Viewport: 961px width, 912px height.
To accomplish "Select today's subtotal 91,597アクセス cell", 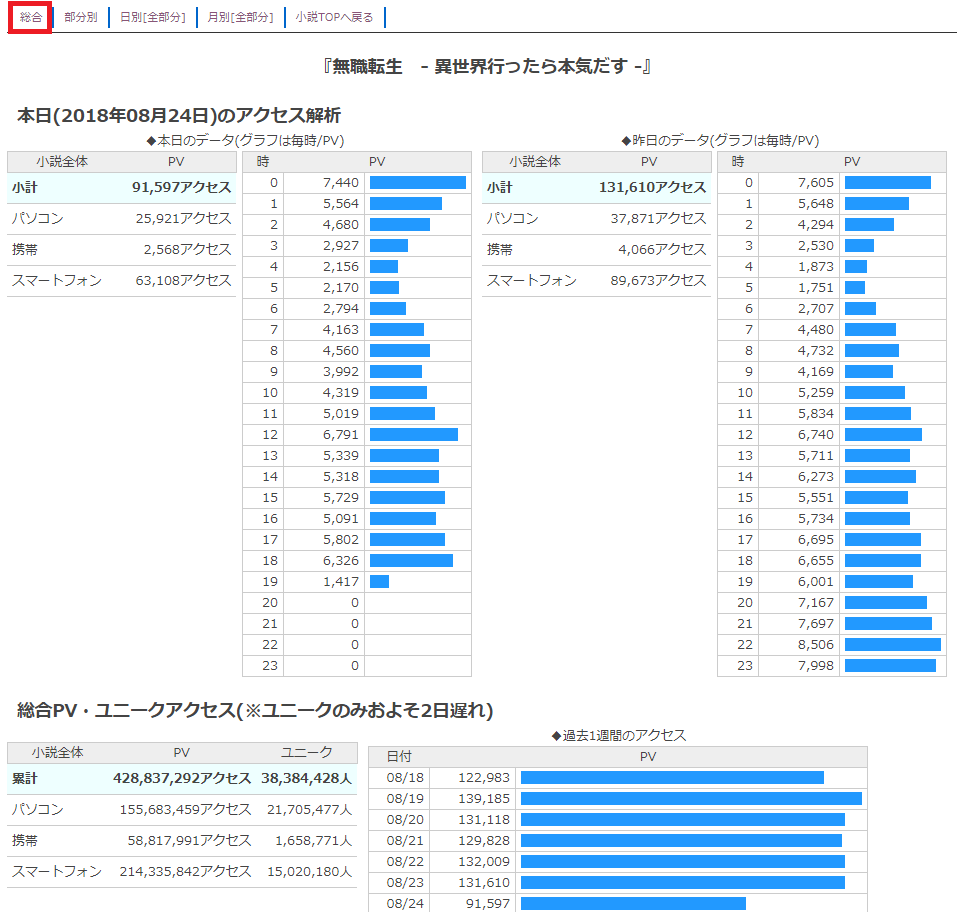I will click(x=181, y=188).
